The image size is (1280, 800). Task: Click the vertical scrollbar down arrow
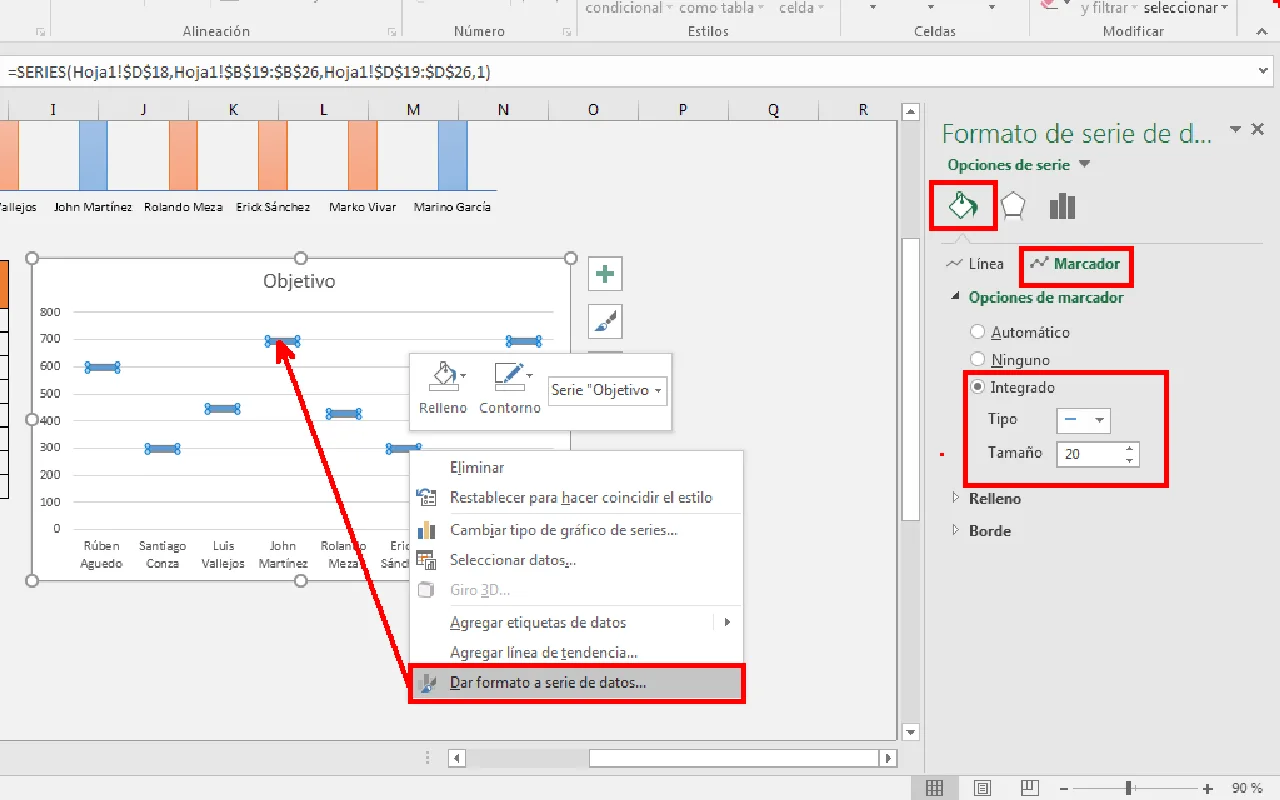coord(910,731)
